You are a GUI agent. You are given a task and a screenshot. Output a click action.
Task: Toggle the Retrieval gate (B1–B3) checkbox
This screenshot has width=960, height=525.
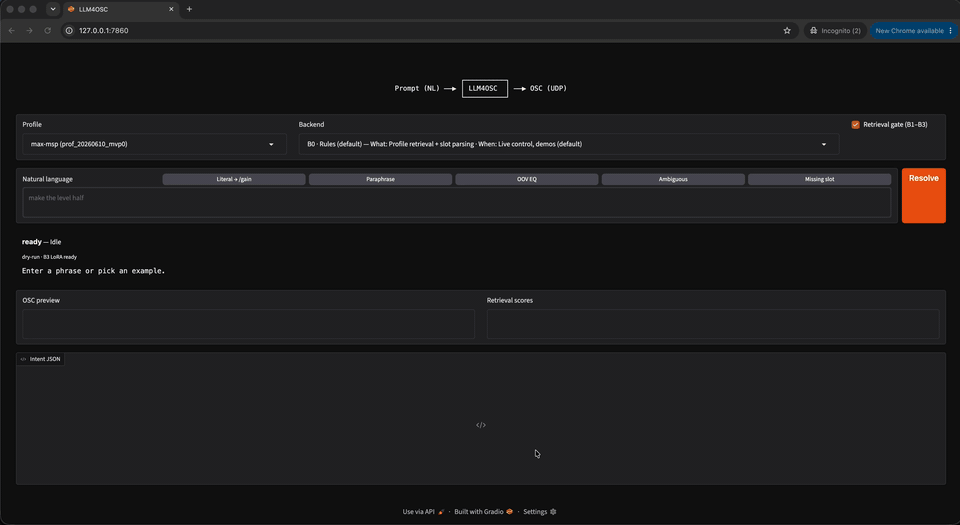pos(855,125)
